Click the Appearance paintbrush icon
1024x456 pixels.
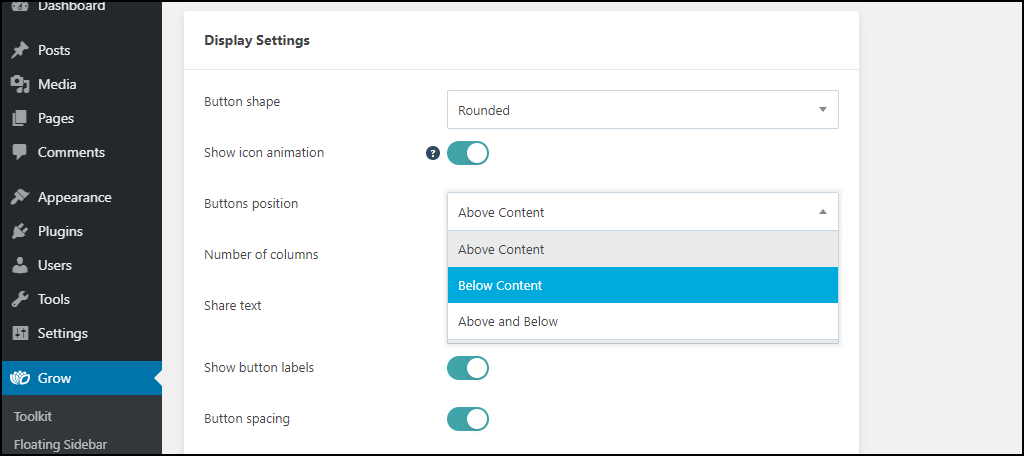[x=20, y=197]
